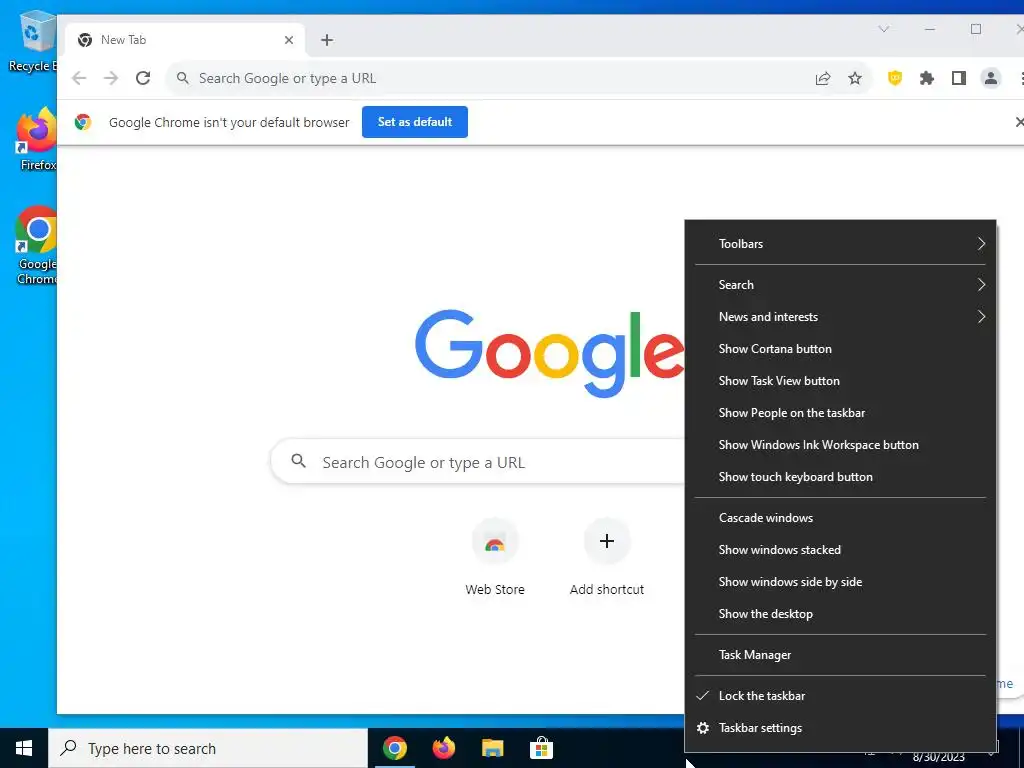Click Set as default button

click(415, 122)
